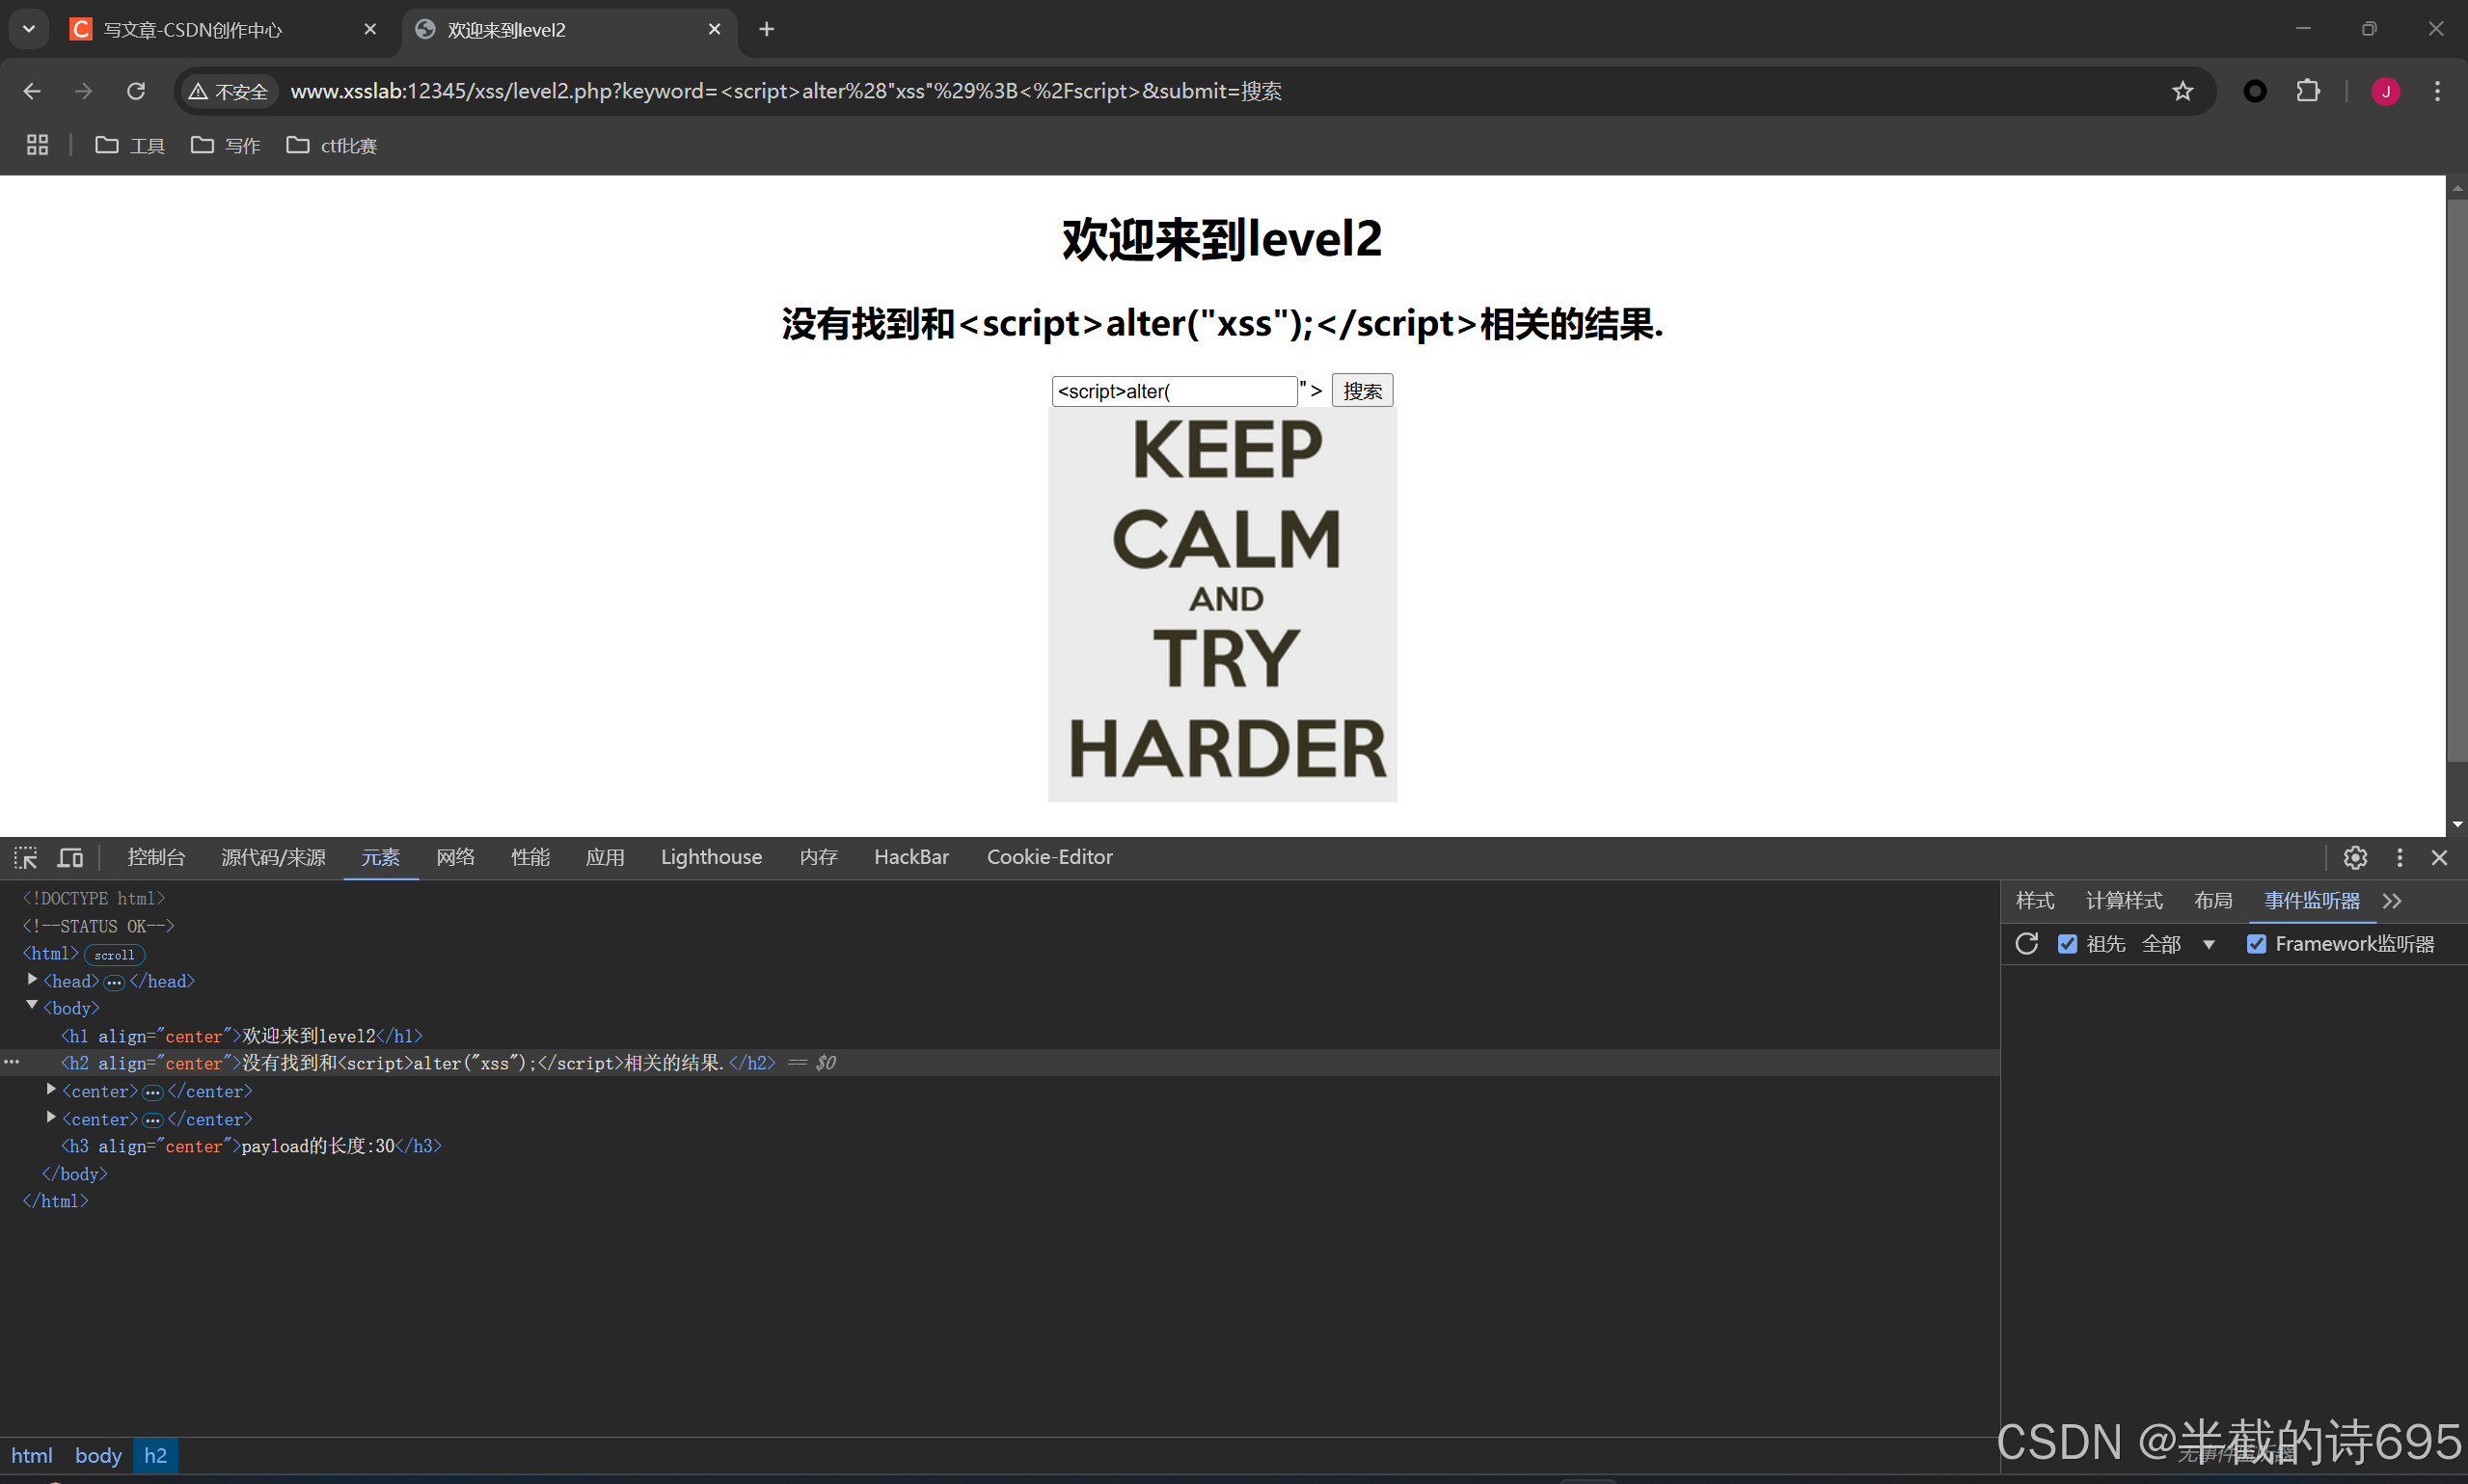The width and height of the screenshot is (2468, 1484).
Task: Click the browser reload page icon
Action: (136, 91)
